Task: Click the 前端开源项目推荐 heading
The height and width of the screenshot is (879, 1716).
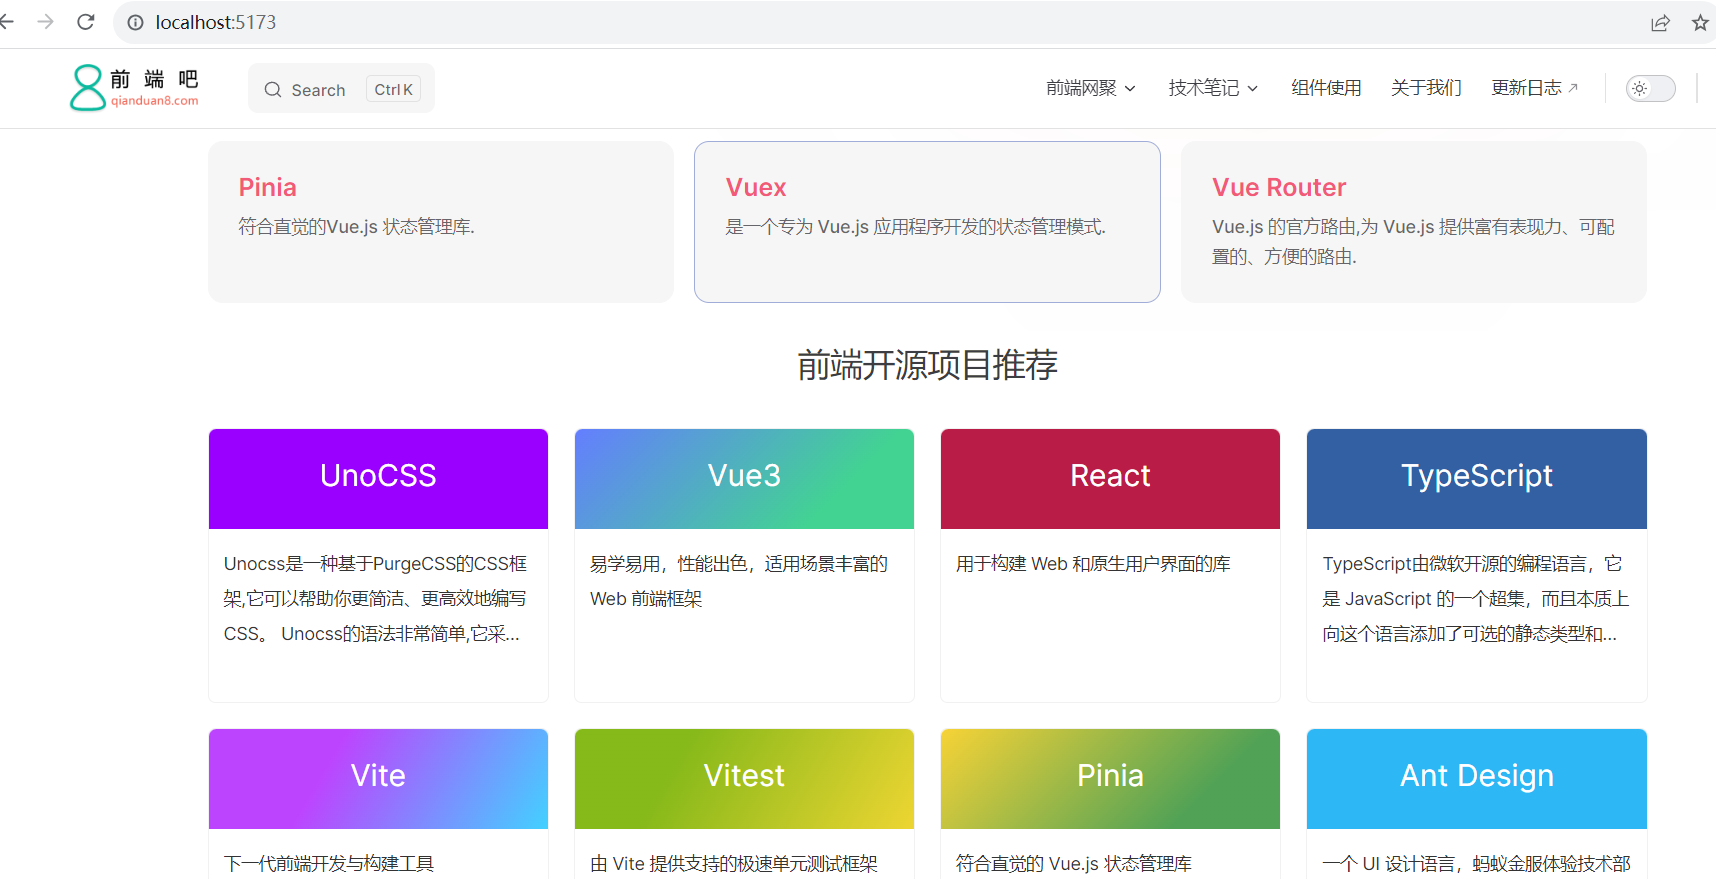Action: pos(927,365)
